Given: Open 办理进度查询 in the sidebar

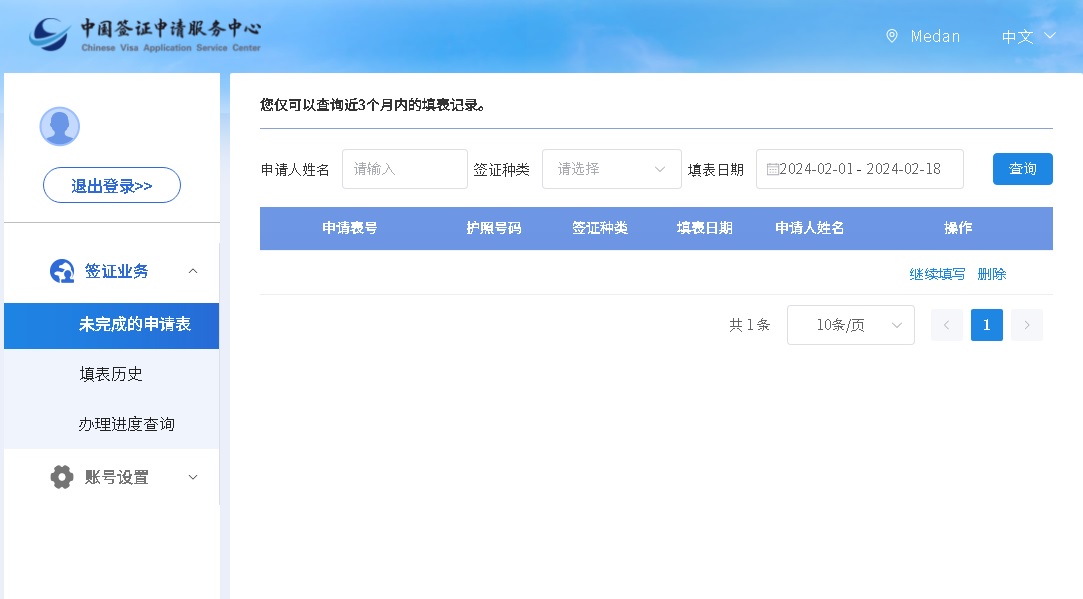Looking at the screenshot, I should (126, 424).
